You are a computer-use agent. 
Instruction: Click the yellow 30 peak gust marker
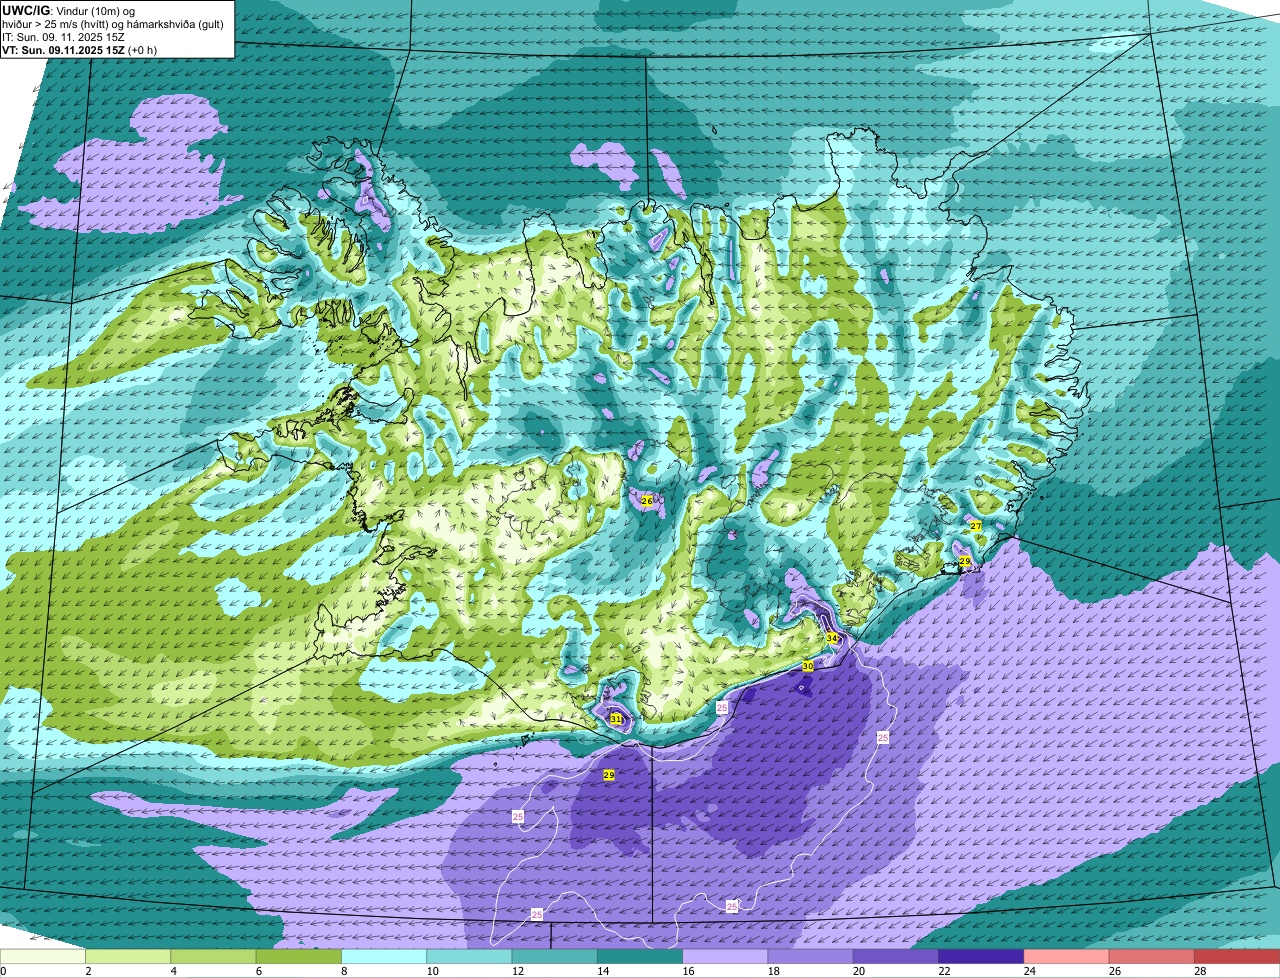point(808,666)
